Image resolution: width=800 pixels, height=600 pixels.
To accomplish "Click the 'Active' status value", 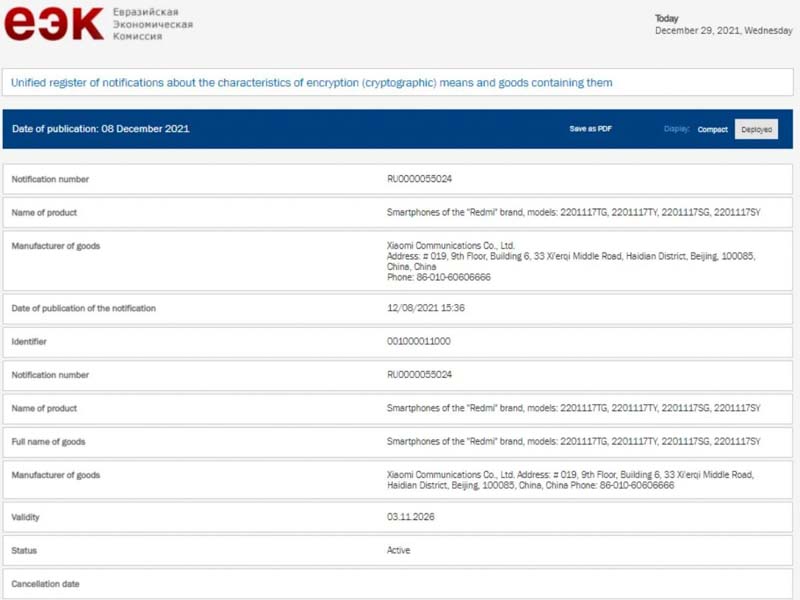I will 398,550.
